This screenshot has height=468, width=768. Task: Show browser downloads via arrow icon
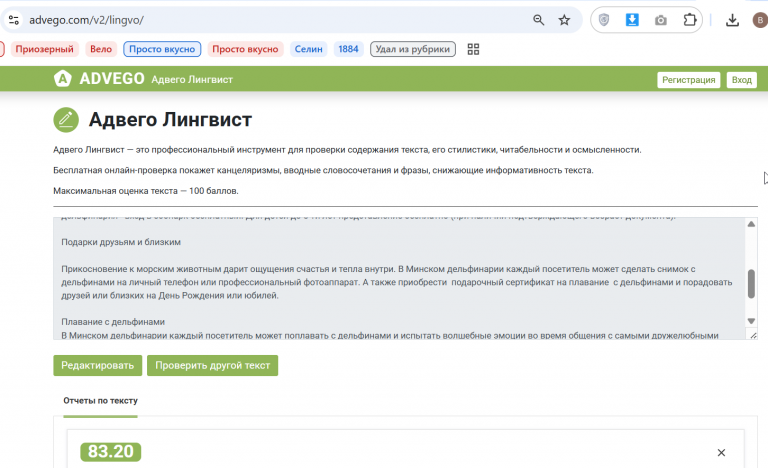coord(732,20)
